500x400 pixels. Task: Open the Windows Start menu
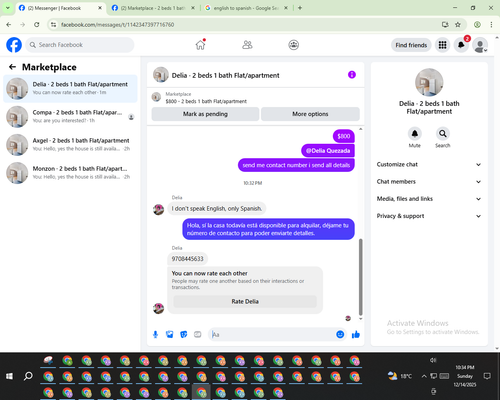point(9,376)
